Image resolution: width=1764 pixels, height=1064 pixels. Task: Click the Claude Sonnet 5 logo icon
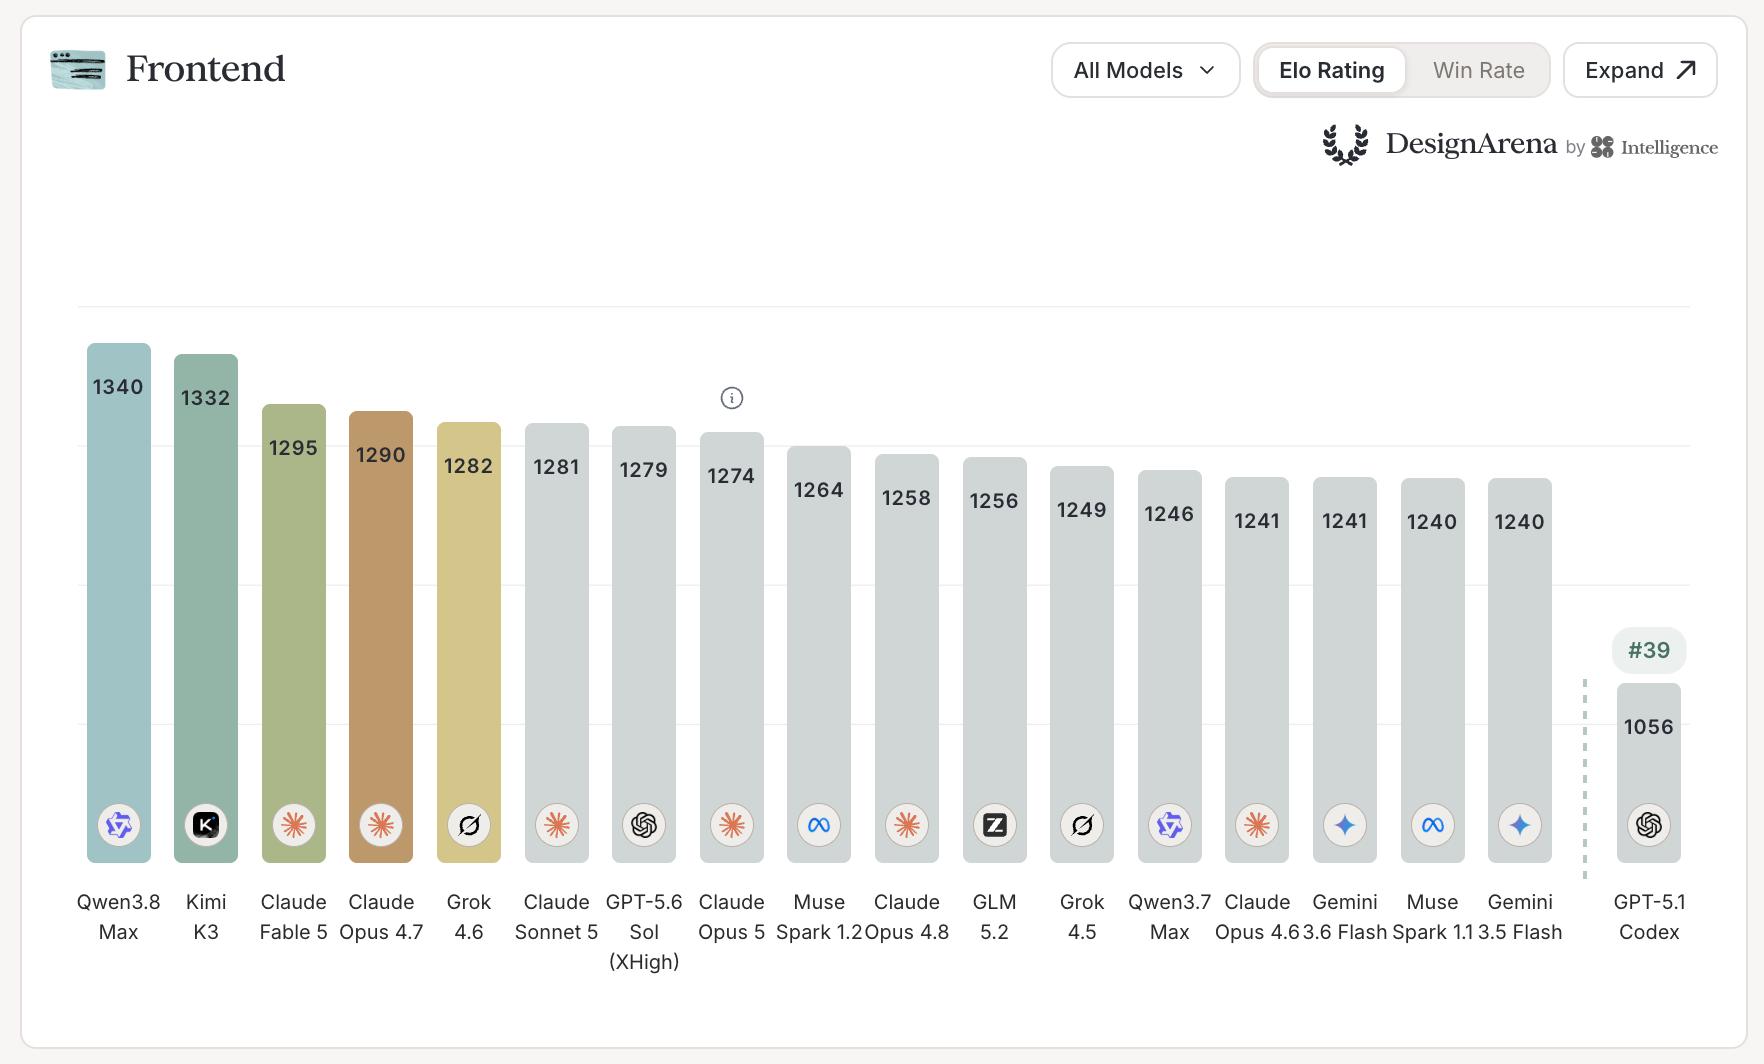click(x=557, y=825)
